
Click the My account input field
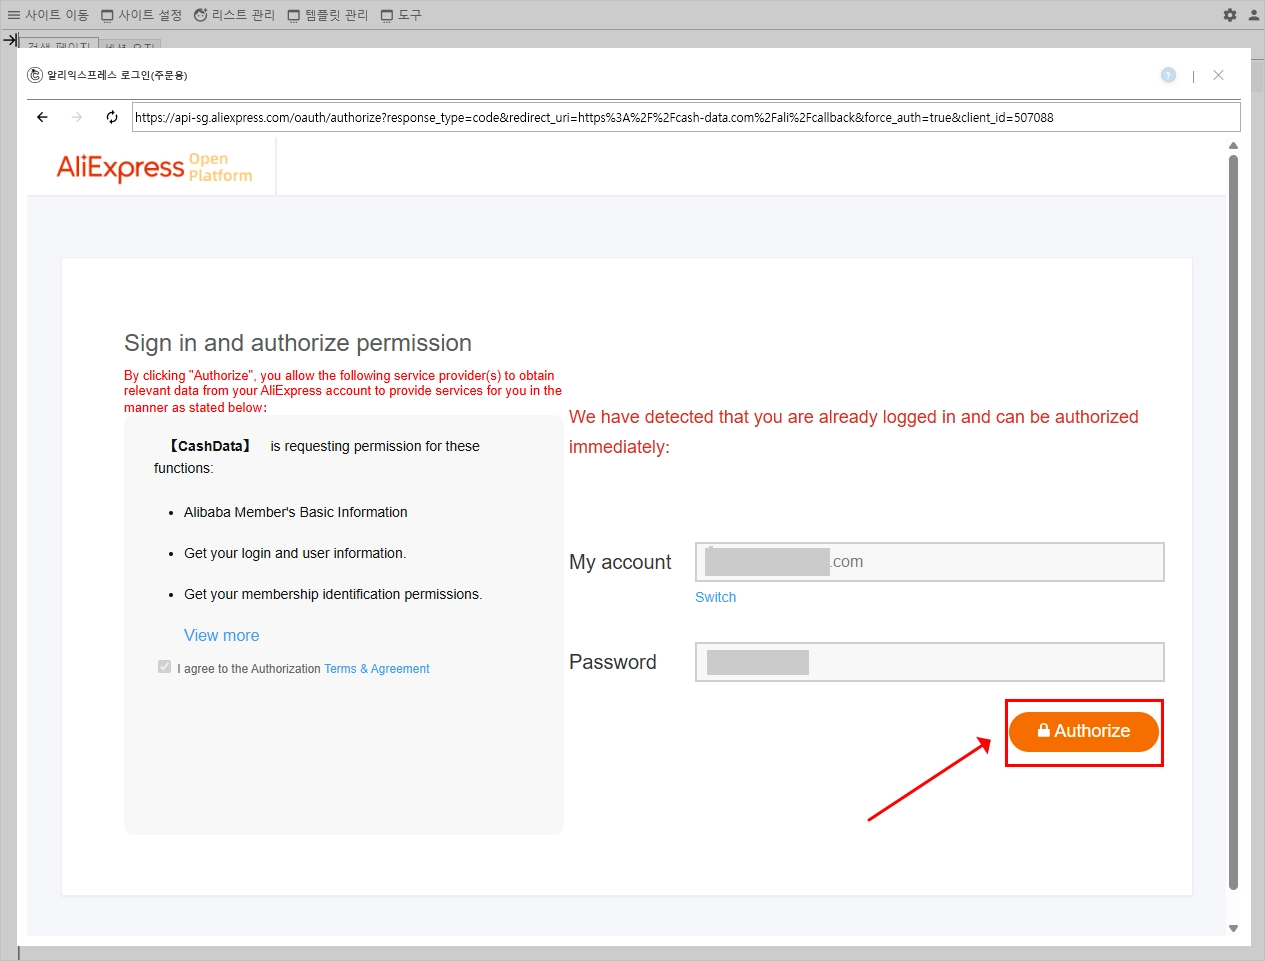point(930,562)
